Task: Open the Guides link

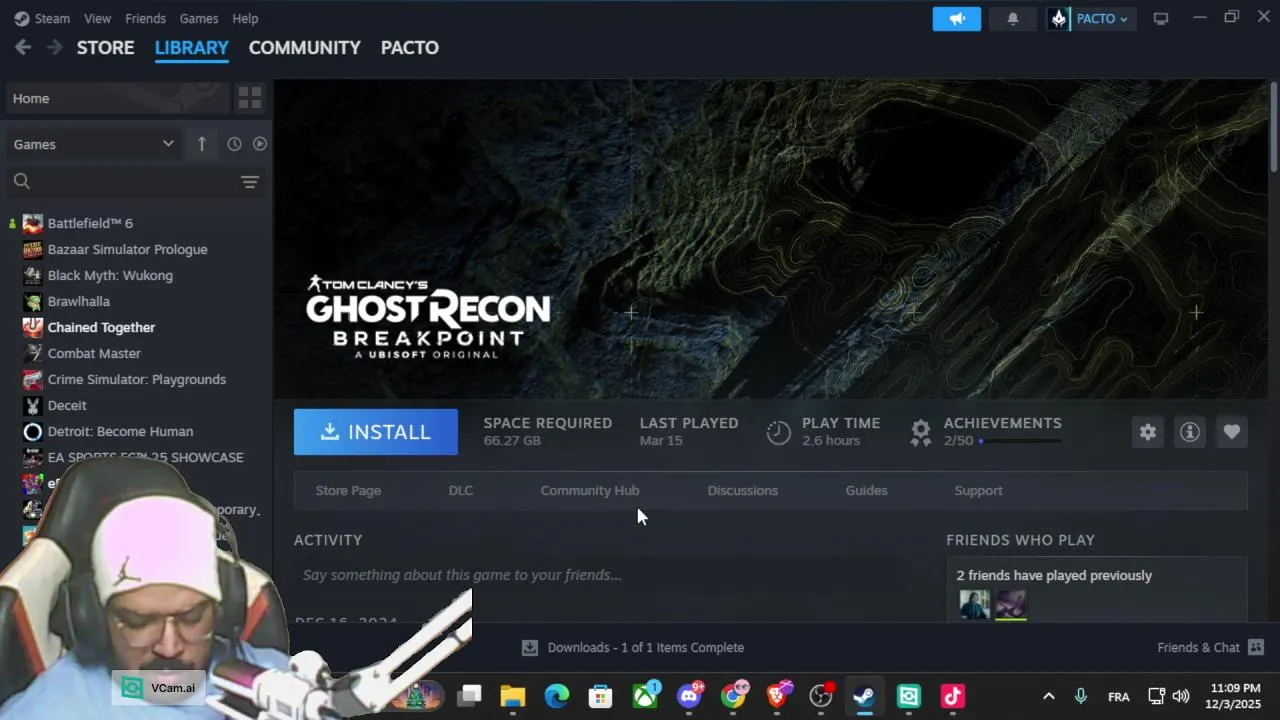Action: (866, 491)
